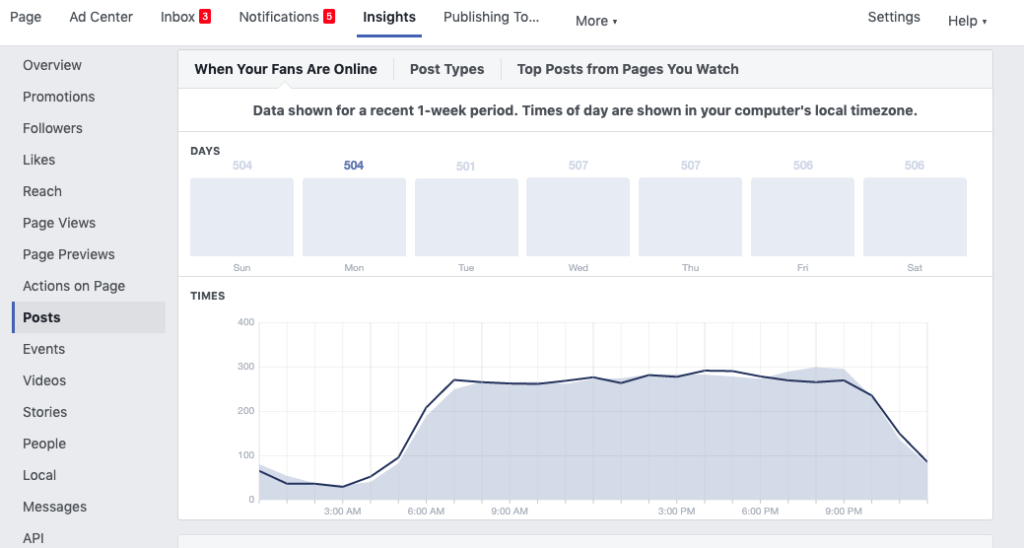The width and height of the screenshot is (1024, 548).
Task: Expand the Help dropdown menu
Action: pos(967,21)
